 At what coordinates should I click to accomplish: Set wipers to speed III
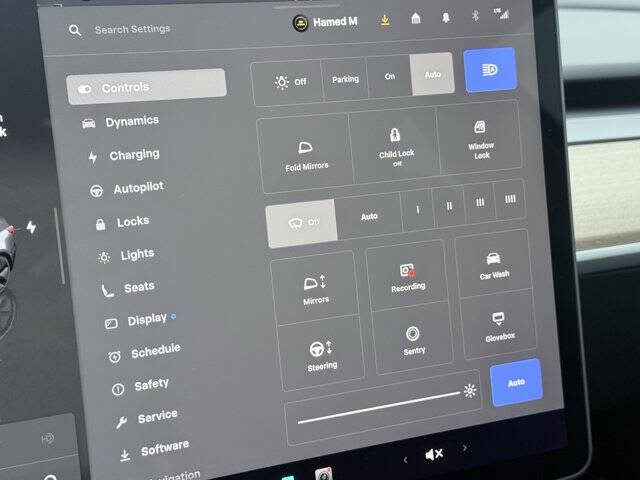(x=480, y=202)
